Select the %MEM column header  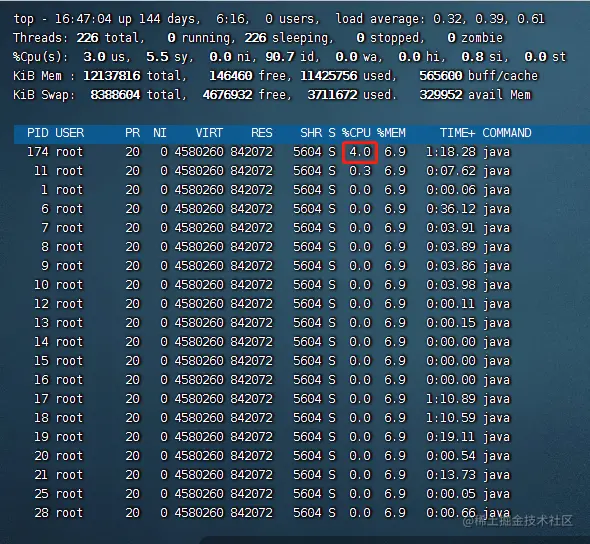click(x=391, y=133)
